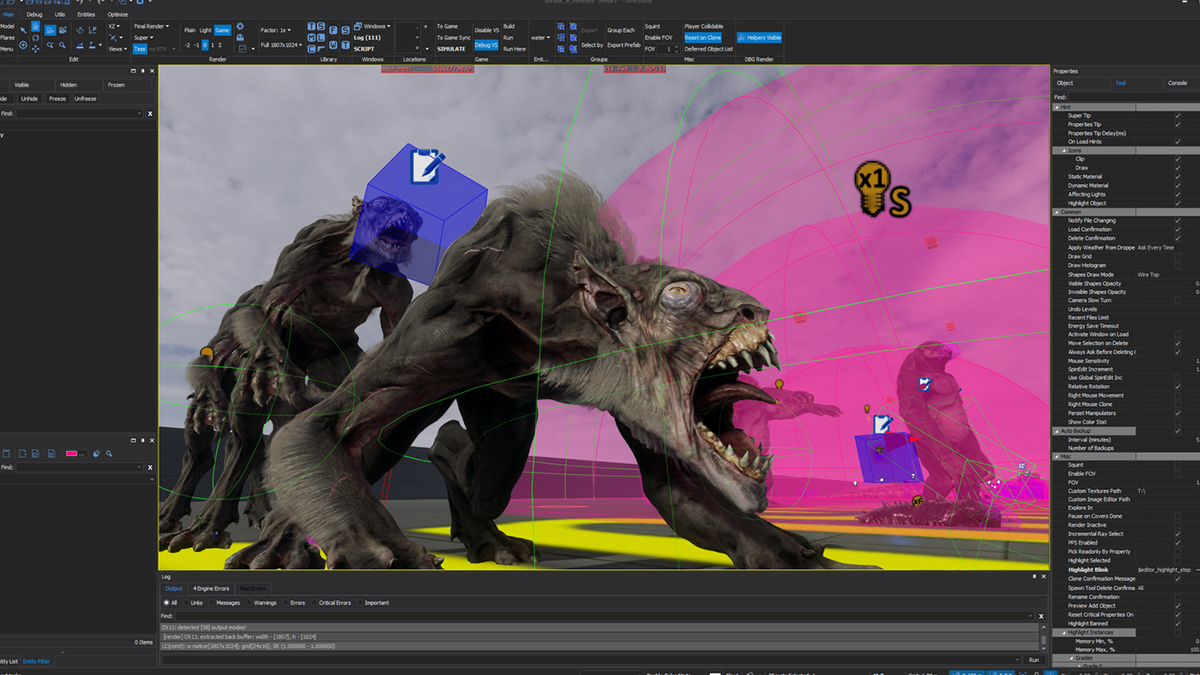Toggle the Super Tip checkbox
This screenshot has width=1200, height=675.
tap(1177, 116)
